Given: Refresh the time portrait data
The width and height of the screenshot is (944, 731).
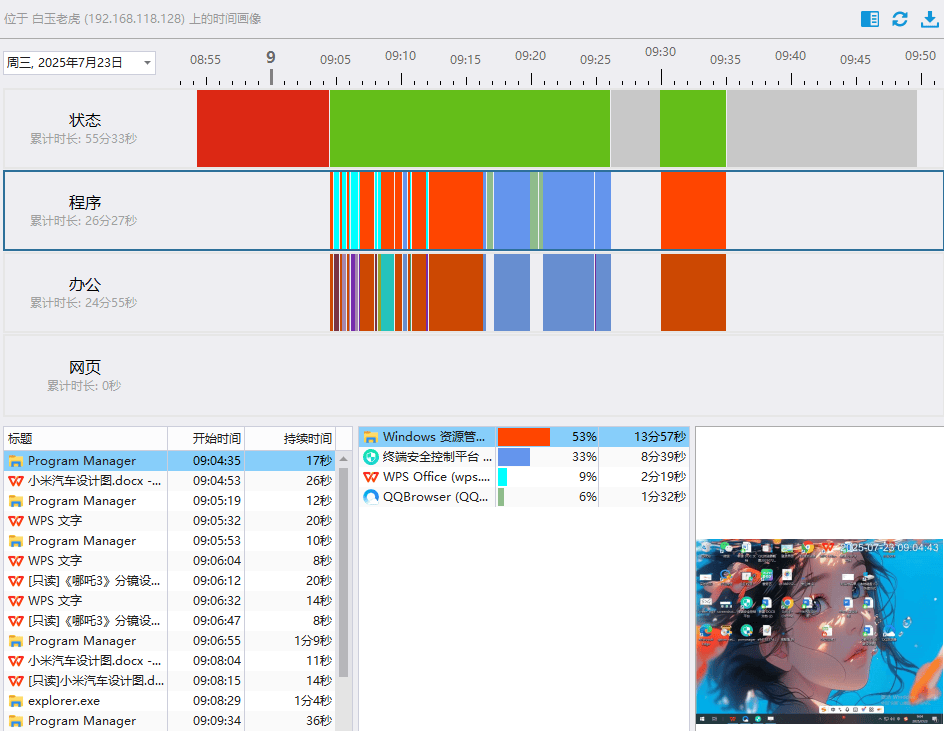Looking at the screenshot, I should (x=899, y=19).
